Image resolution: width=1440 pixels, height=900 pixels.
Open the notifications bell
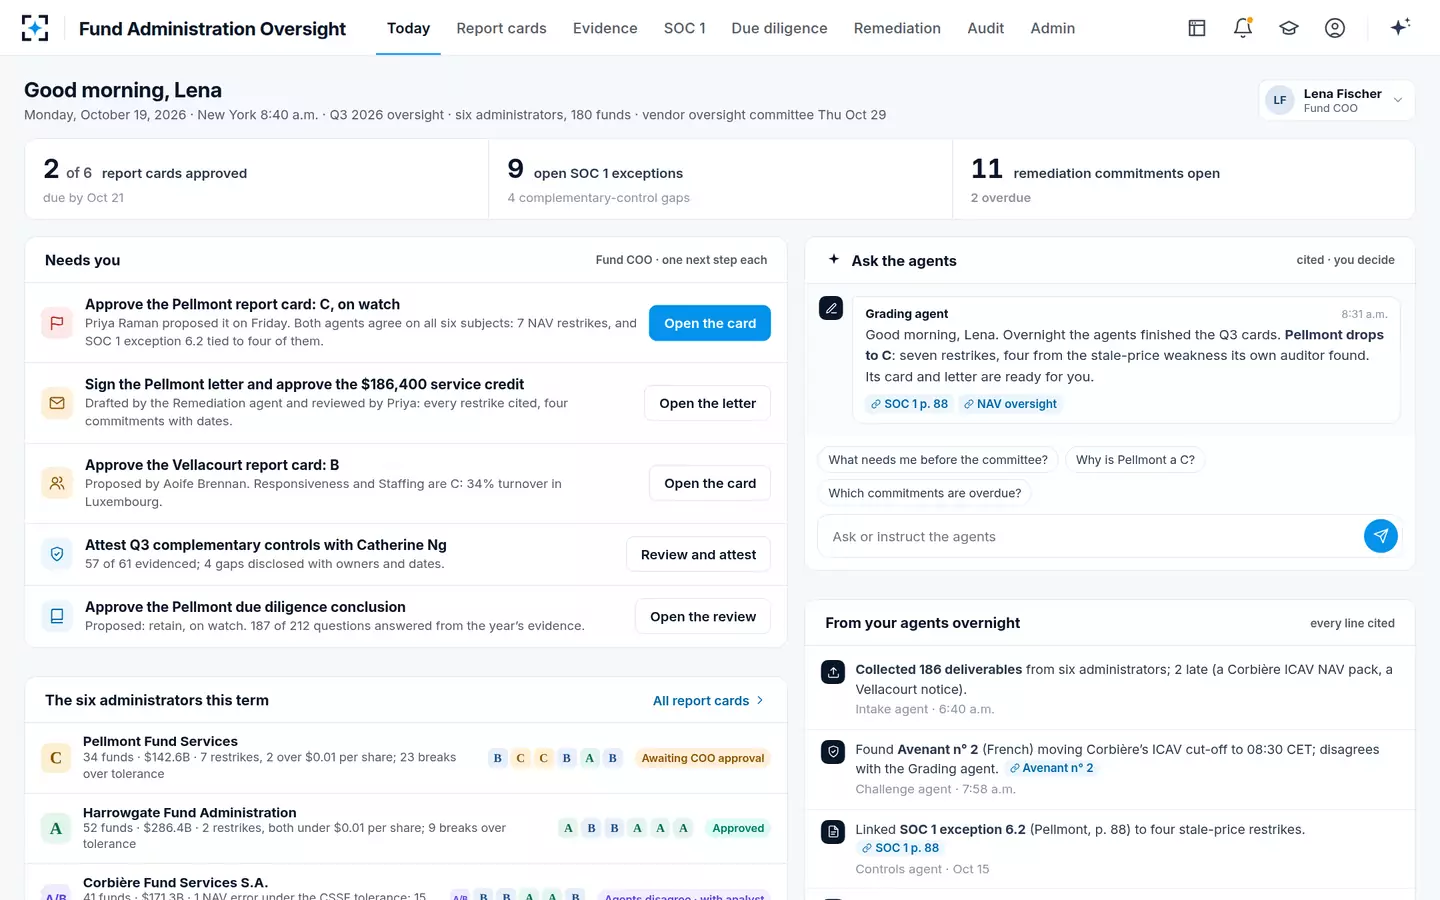[1243, 28]
